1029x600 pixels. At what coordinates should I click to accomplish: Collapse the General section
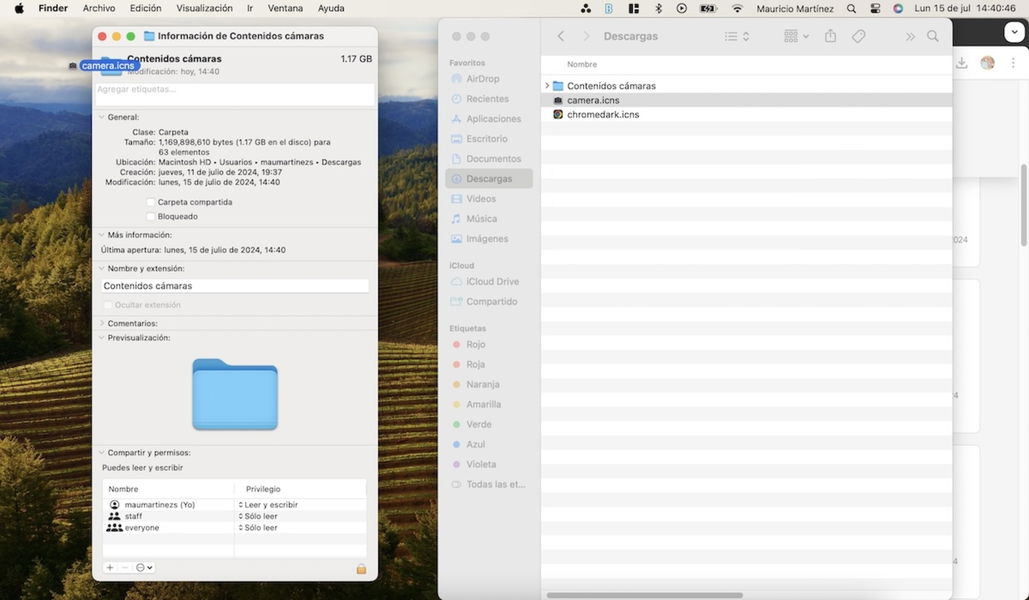tap(102, 117)
